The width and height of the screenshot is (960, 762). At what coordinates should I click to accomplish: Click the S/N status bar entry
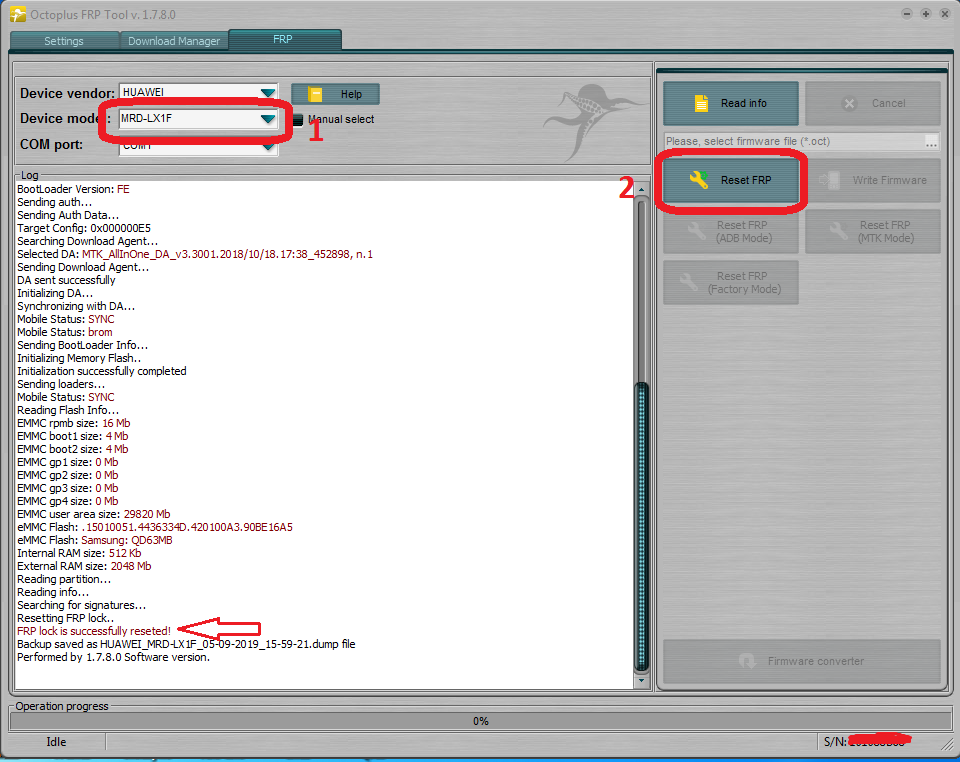tap(868, 742)
